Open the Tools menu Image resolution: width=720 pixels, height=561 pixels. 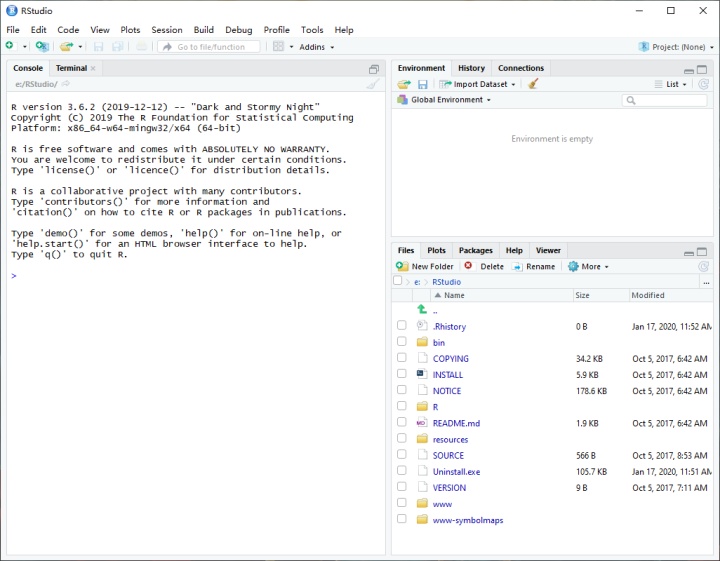pos(312,30)
